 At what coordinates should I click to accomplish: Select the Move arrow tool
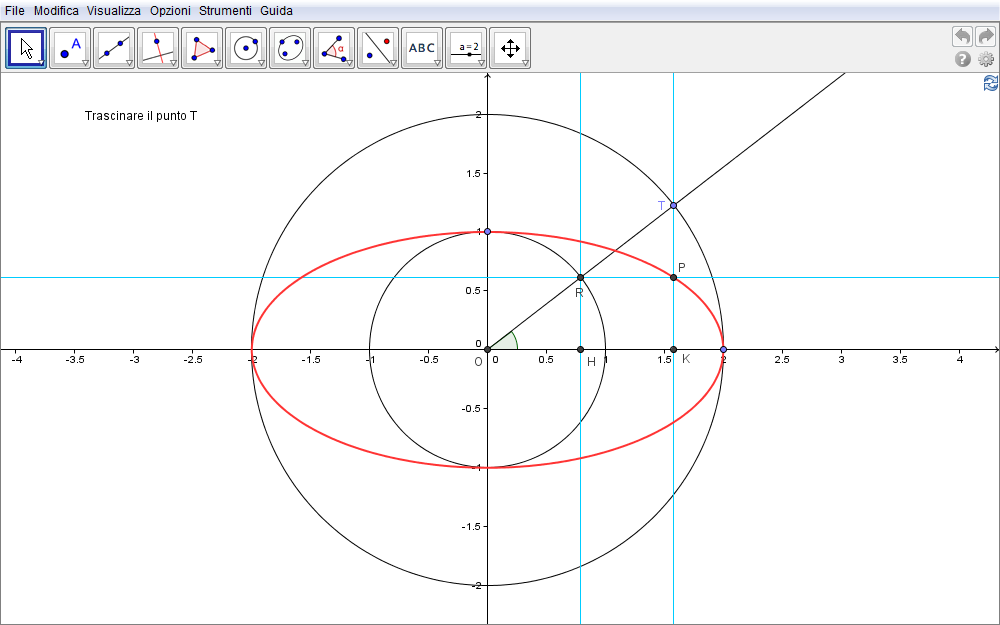coord(27,47)
